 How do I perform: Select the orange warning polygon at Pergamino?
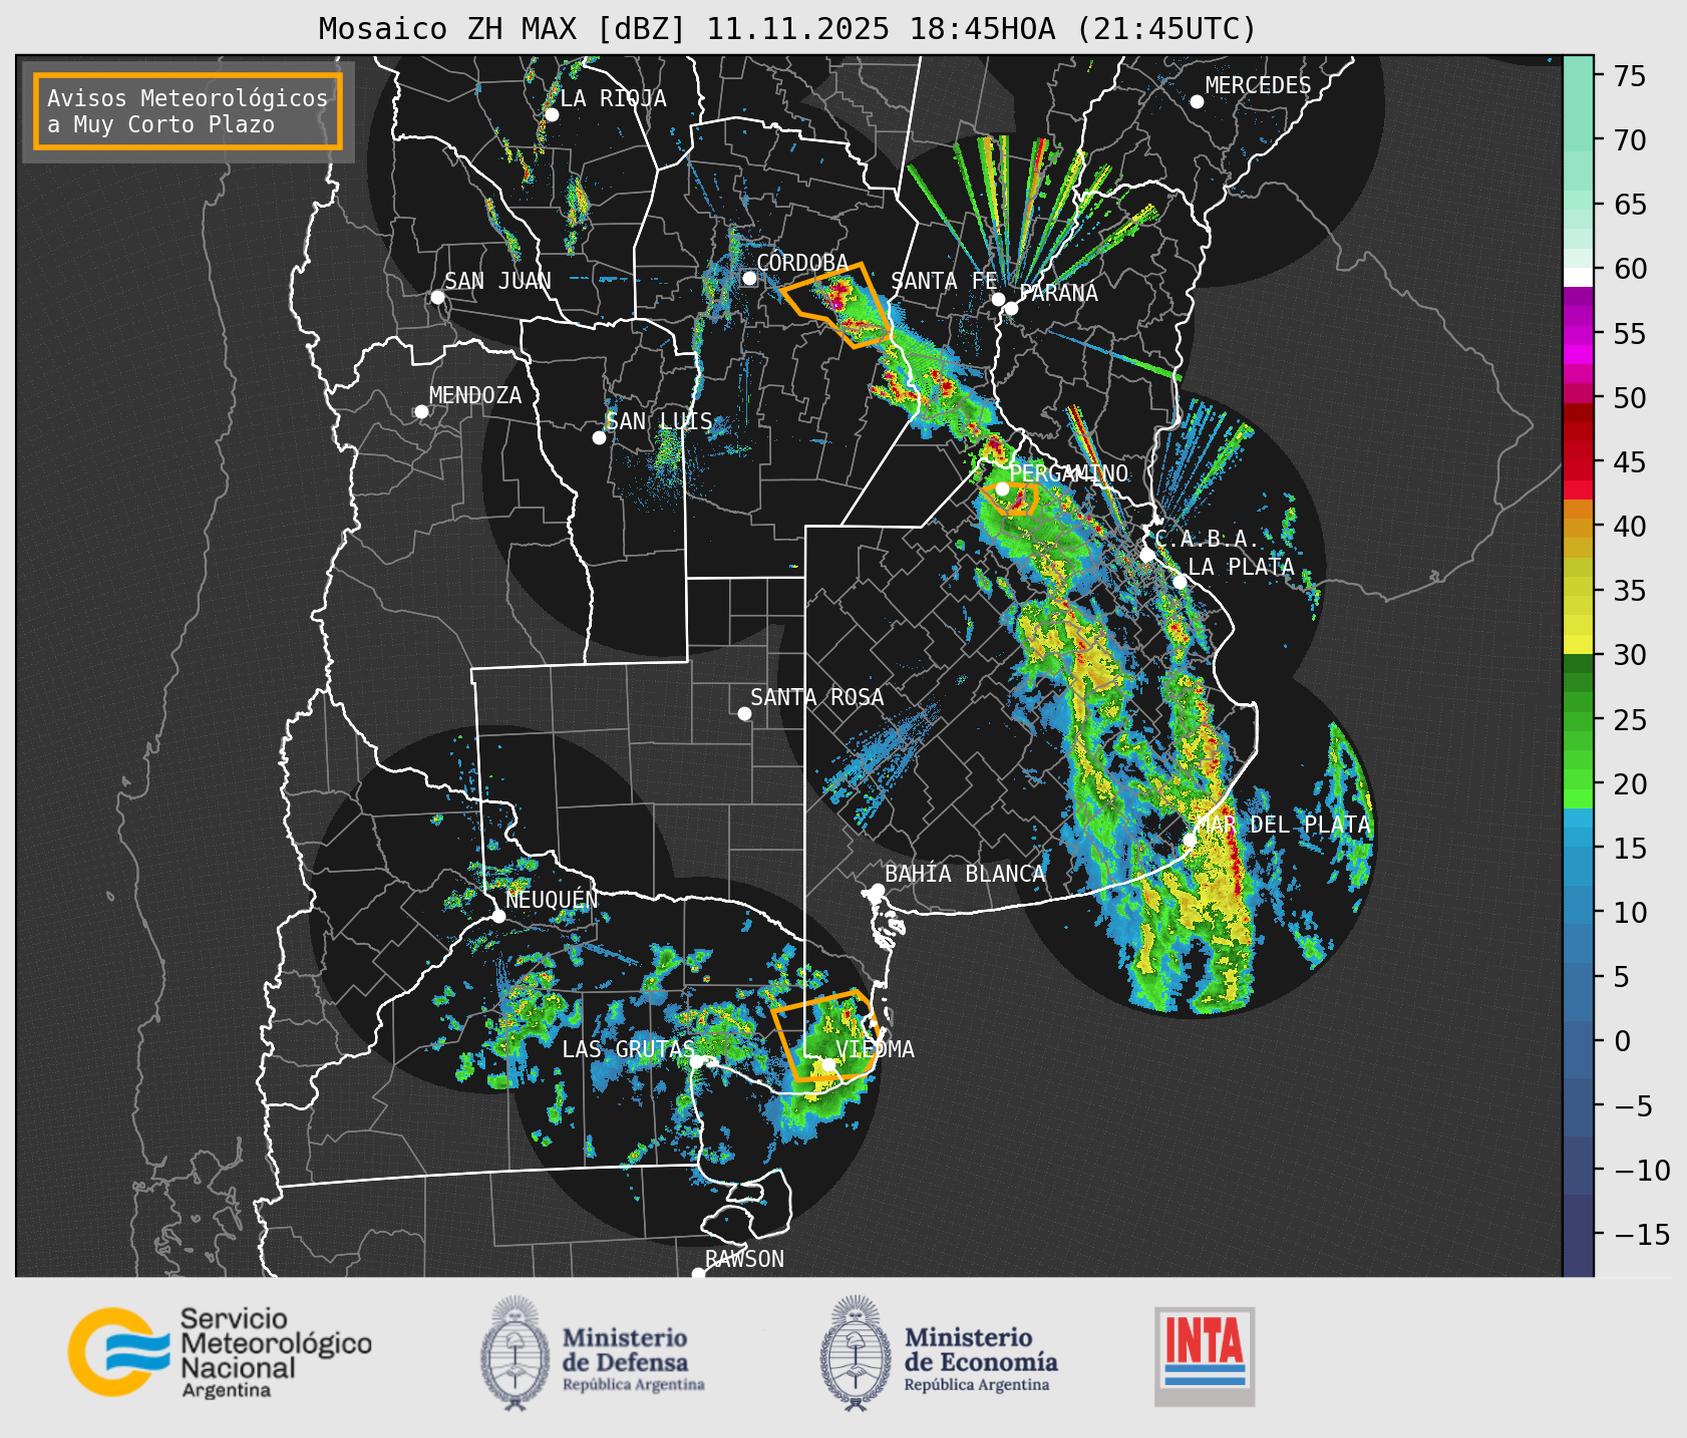(x=1010, y=498)
